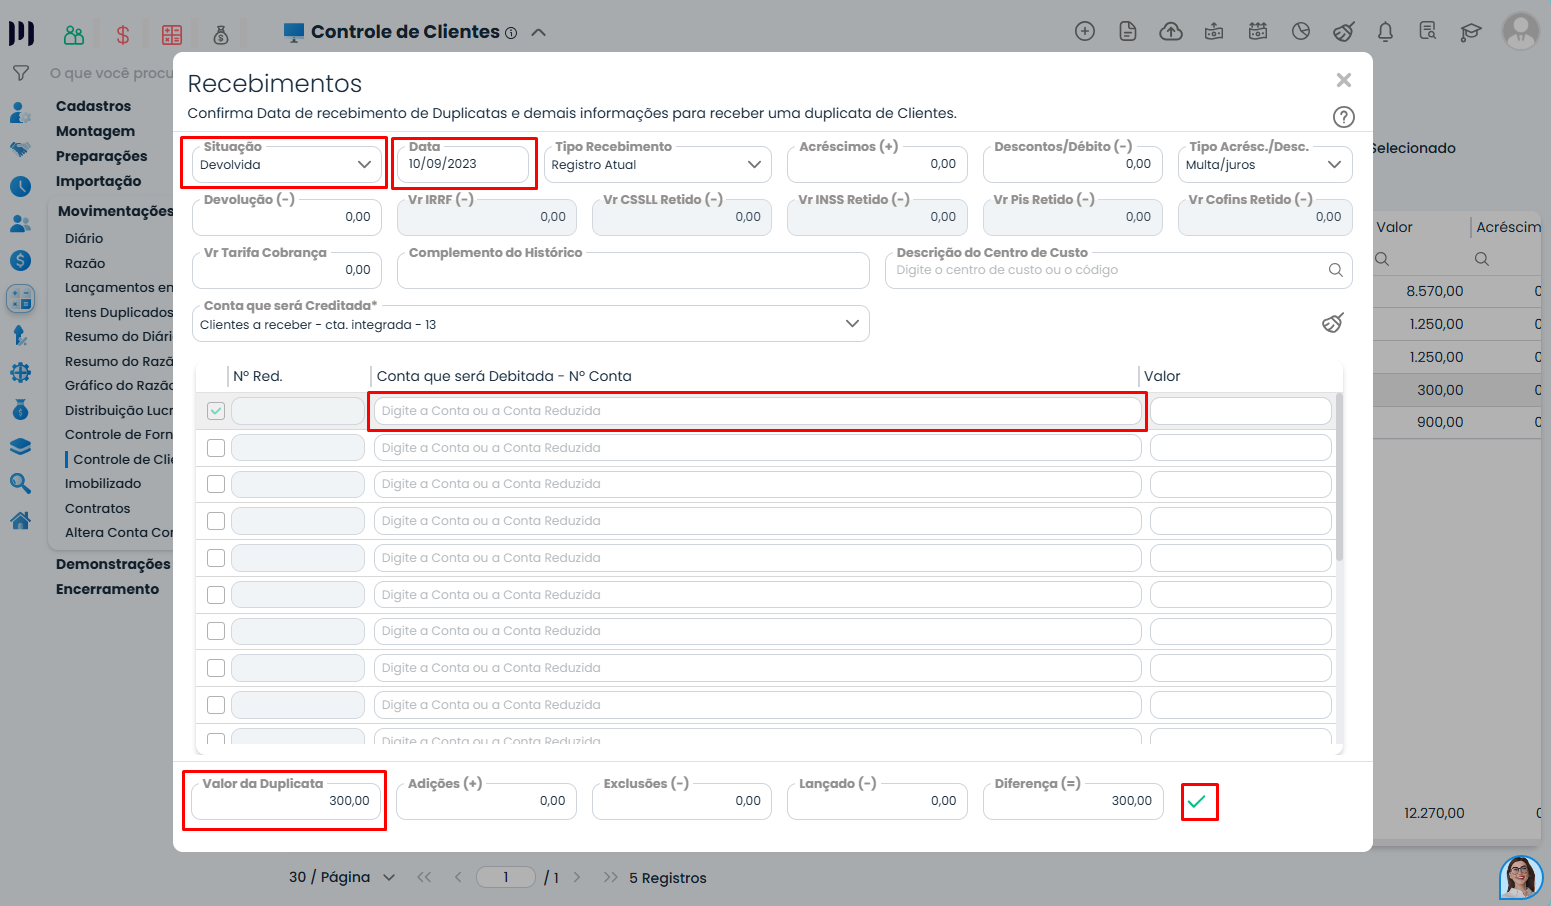This screenshot has height=906, width=1551.
Task: Open Razão under Movimentações
Action: tap(85, 263)
